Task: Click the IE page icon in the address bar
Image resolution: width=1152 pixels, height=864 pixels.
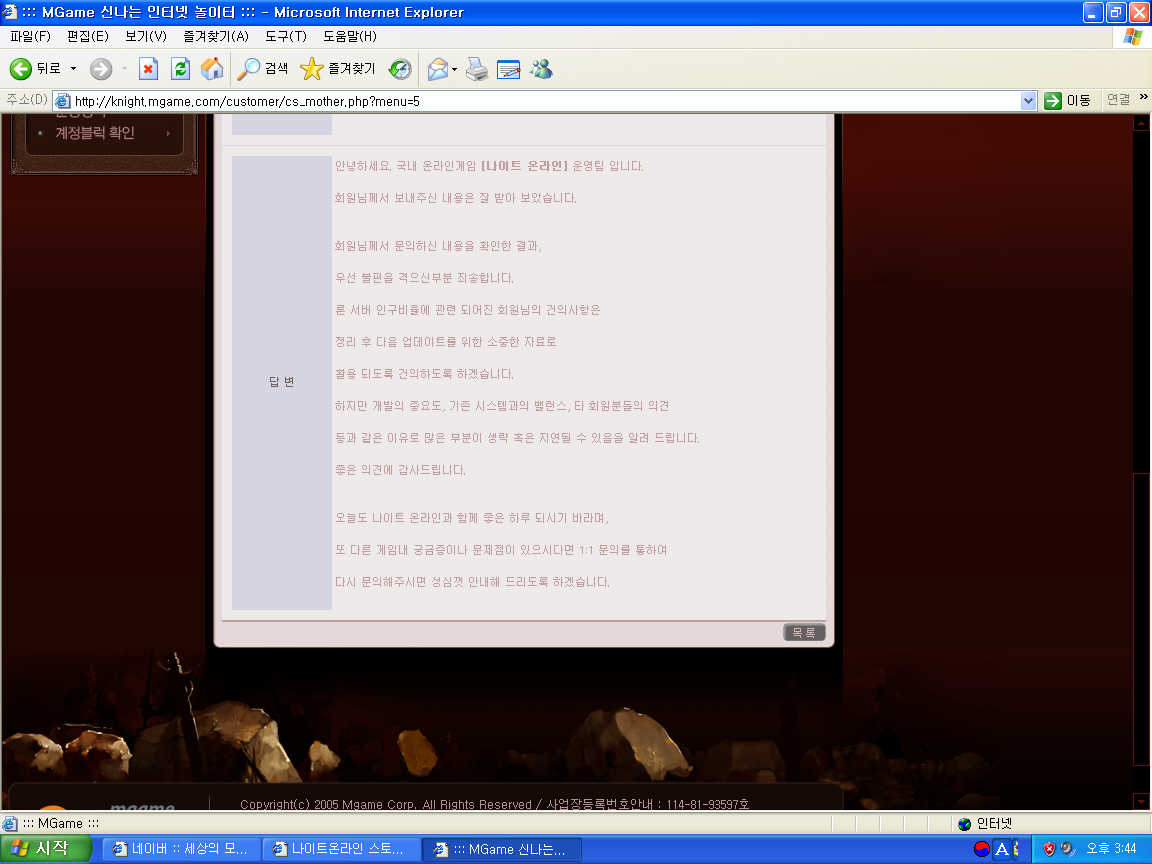Action: (63, 101)
